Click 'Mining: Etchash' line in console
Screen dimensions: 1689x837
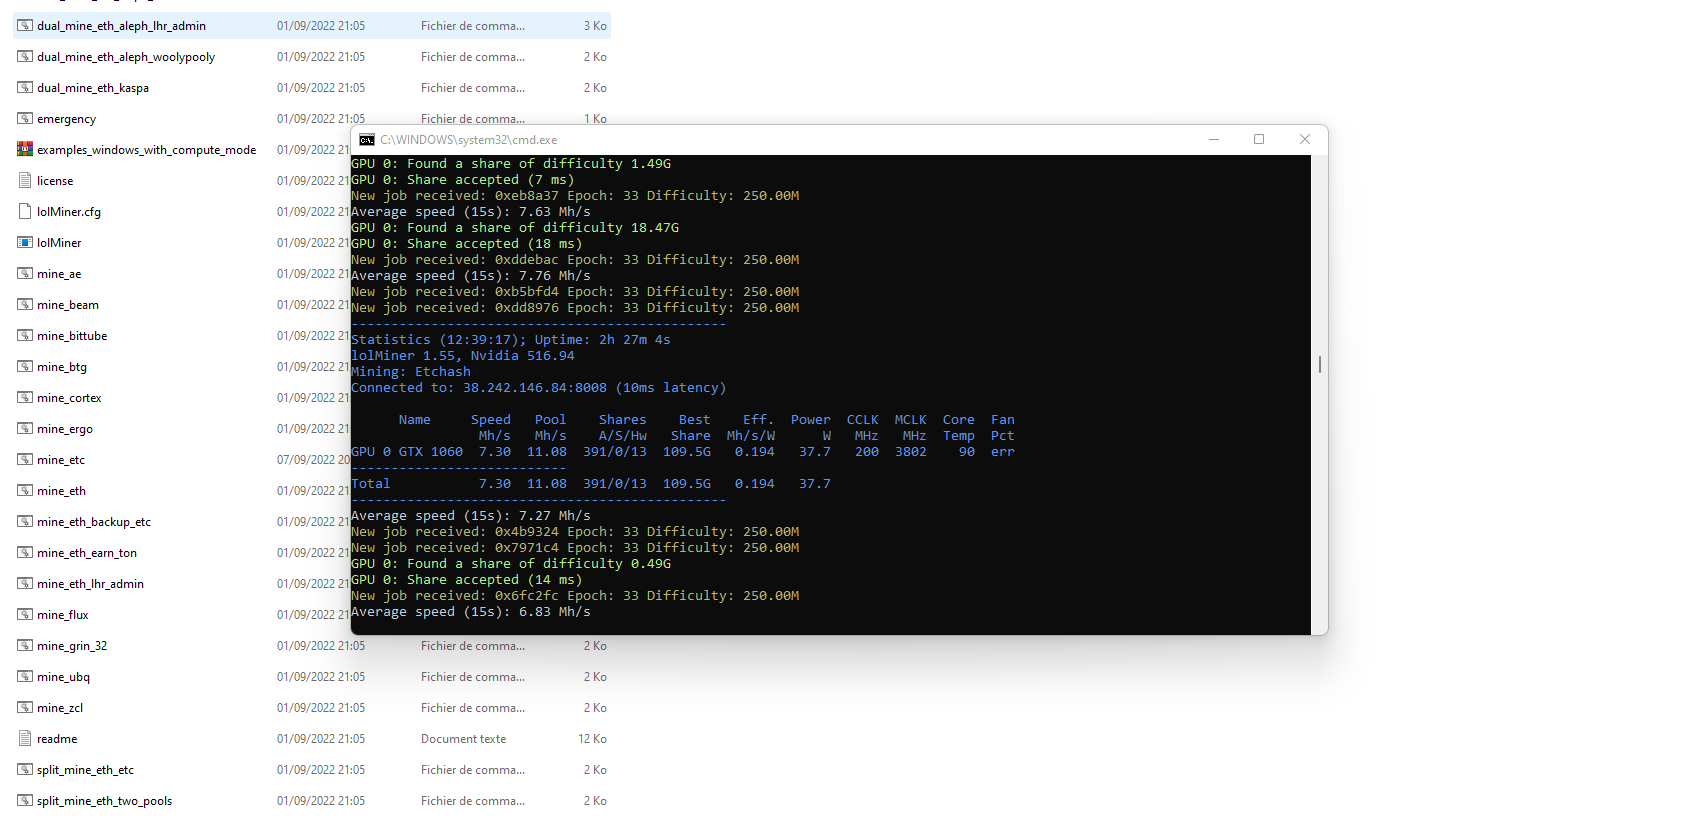(411, 372)
